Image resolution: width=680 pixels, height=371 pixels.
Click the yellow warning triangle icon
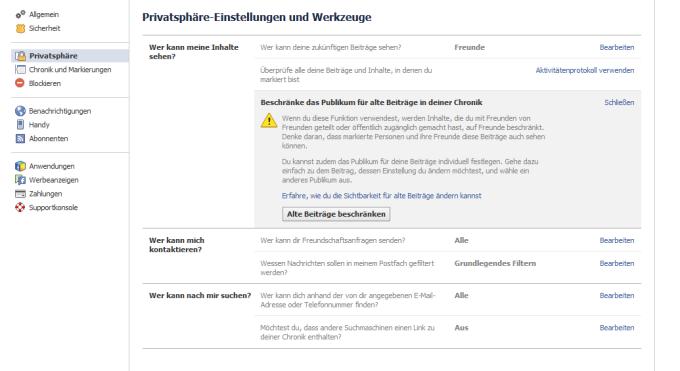click(x=269, y=121)
